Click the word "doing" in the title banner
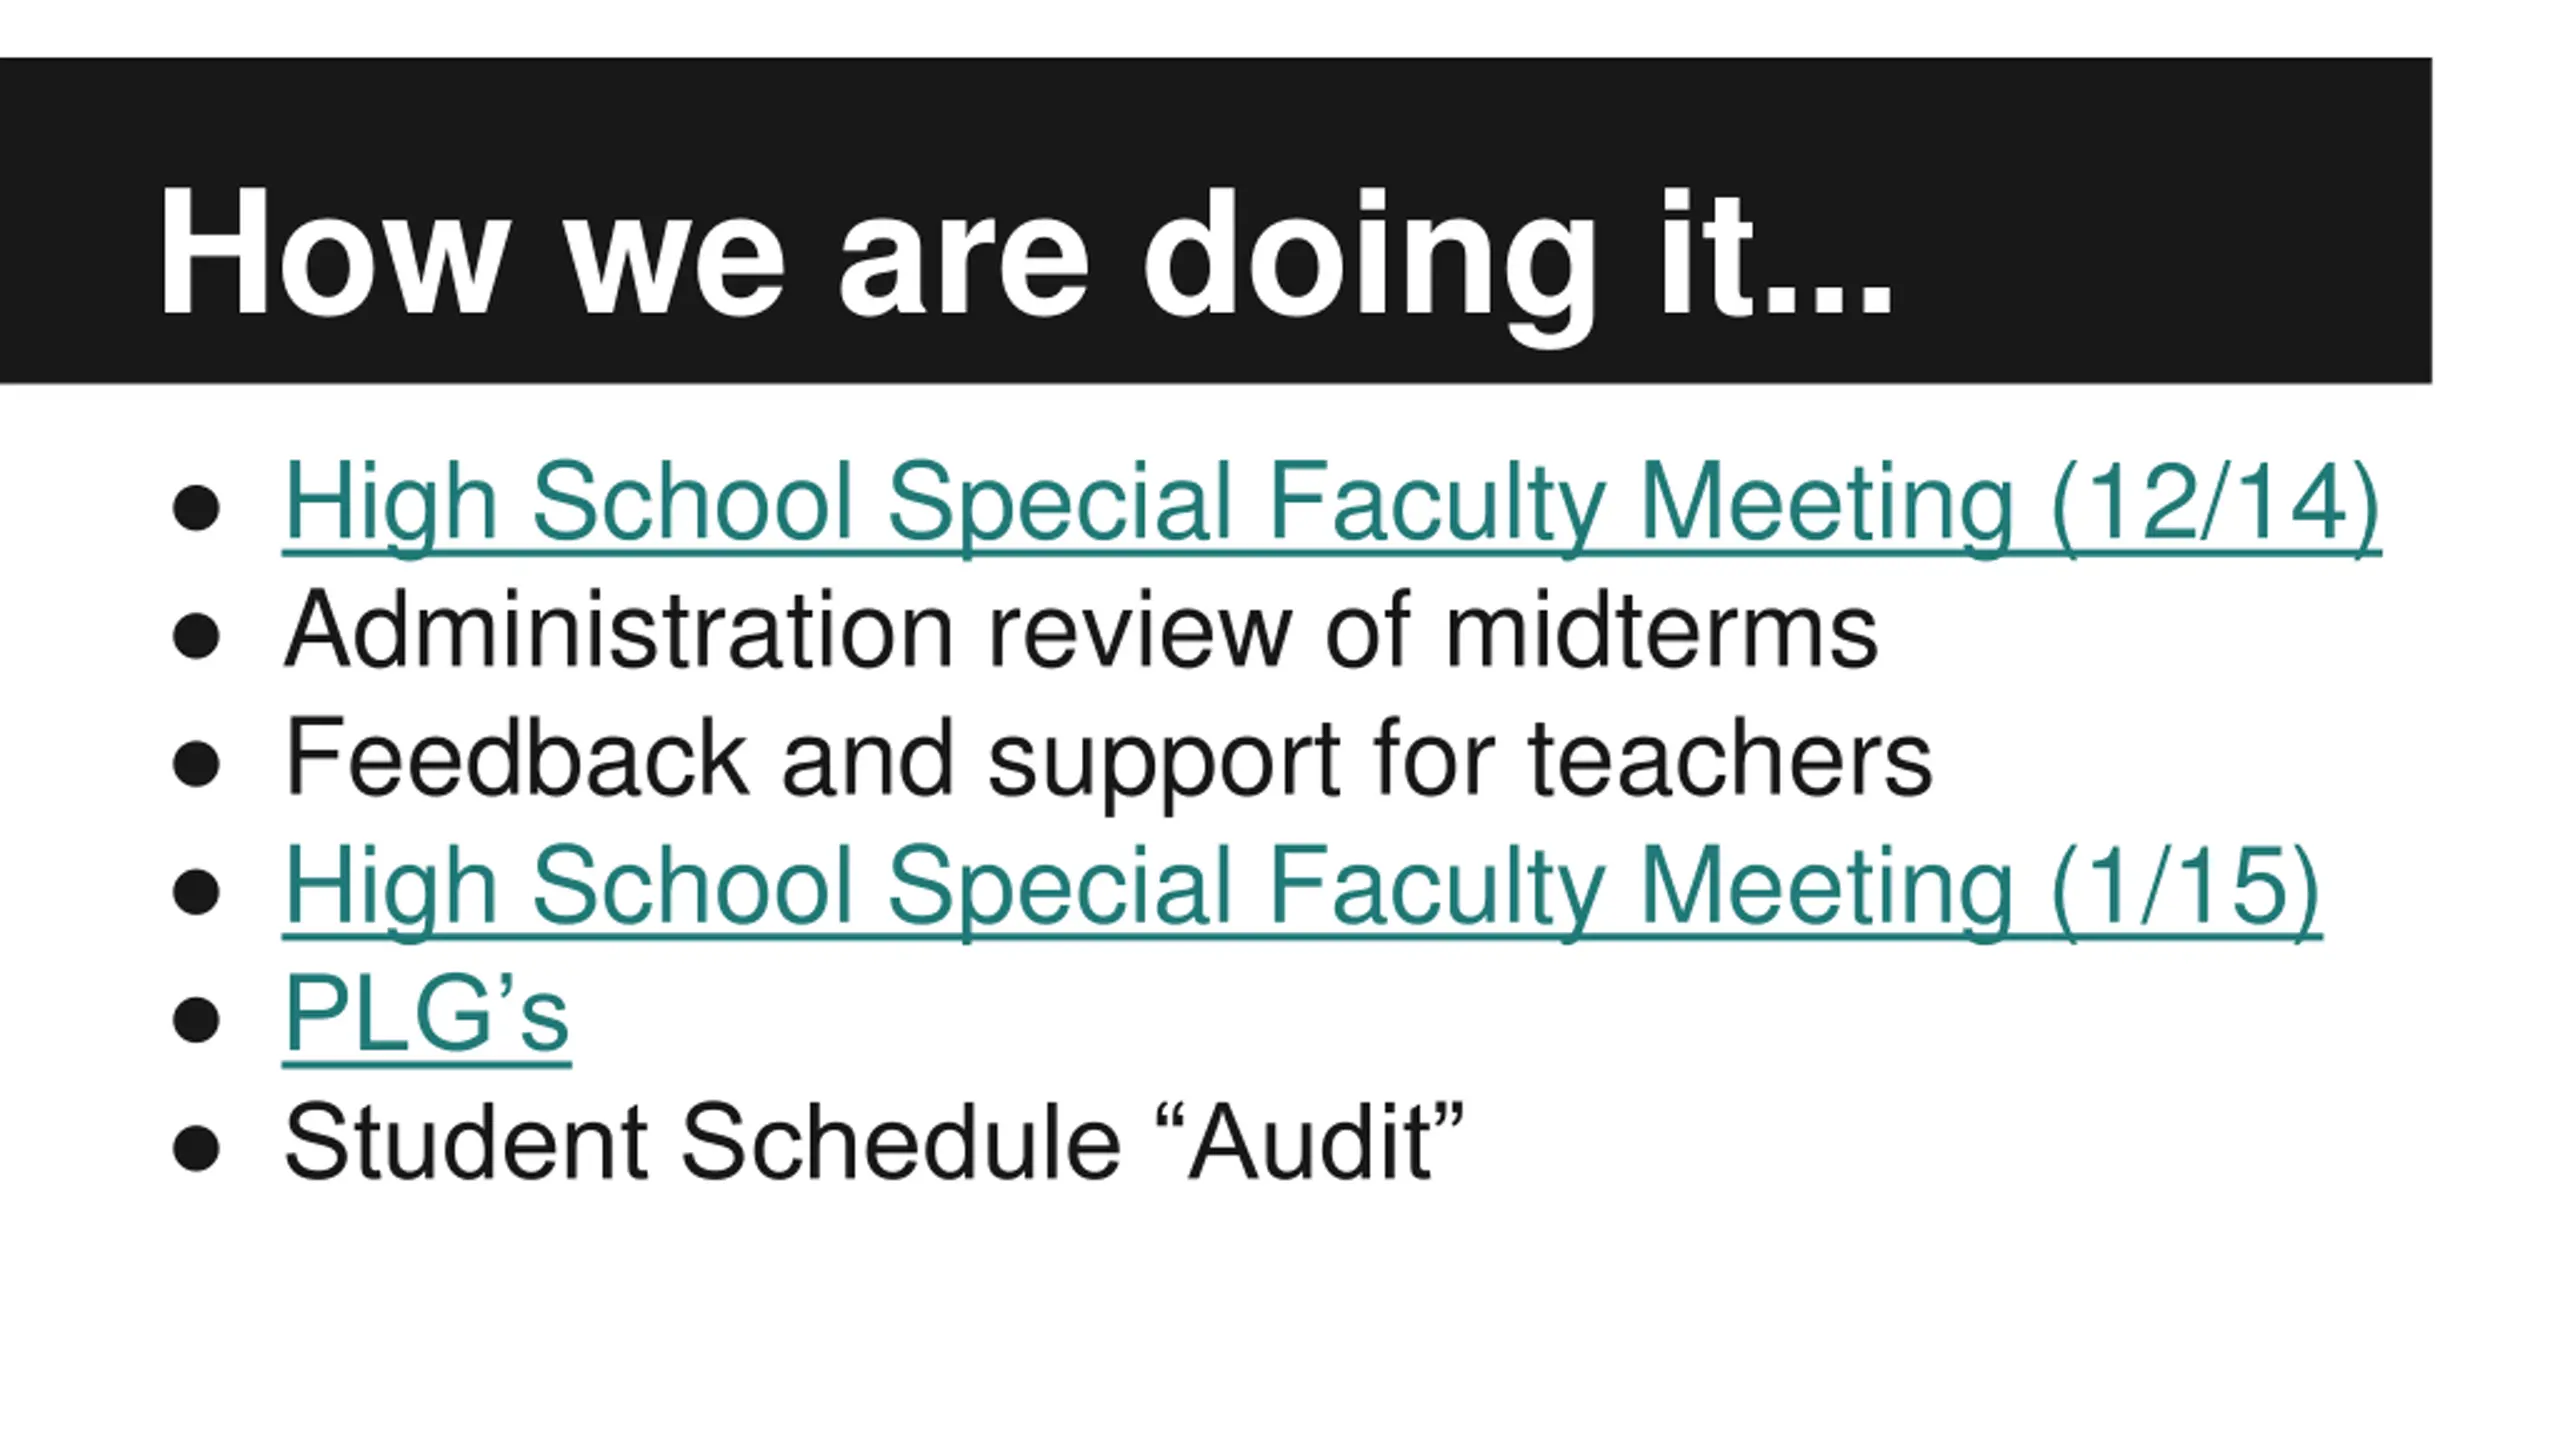The image size is (2560, 1440). (1368, 266)
